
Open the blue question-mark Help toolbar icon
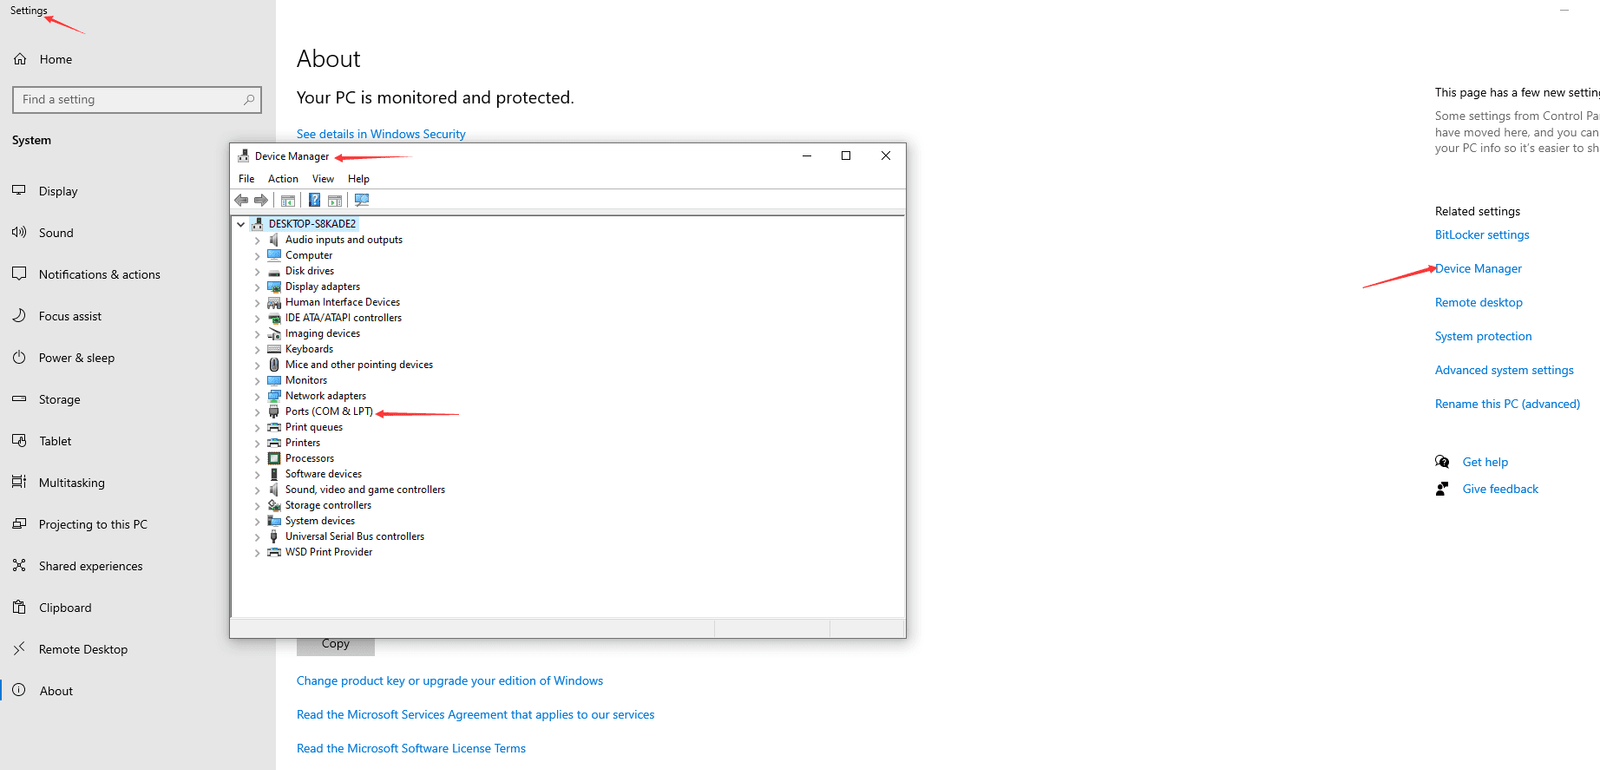pyautogui.click(x=314, y=200)
